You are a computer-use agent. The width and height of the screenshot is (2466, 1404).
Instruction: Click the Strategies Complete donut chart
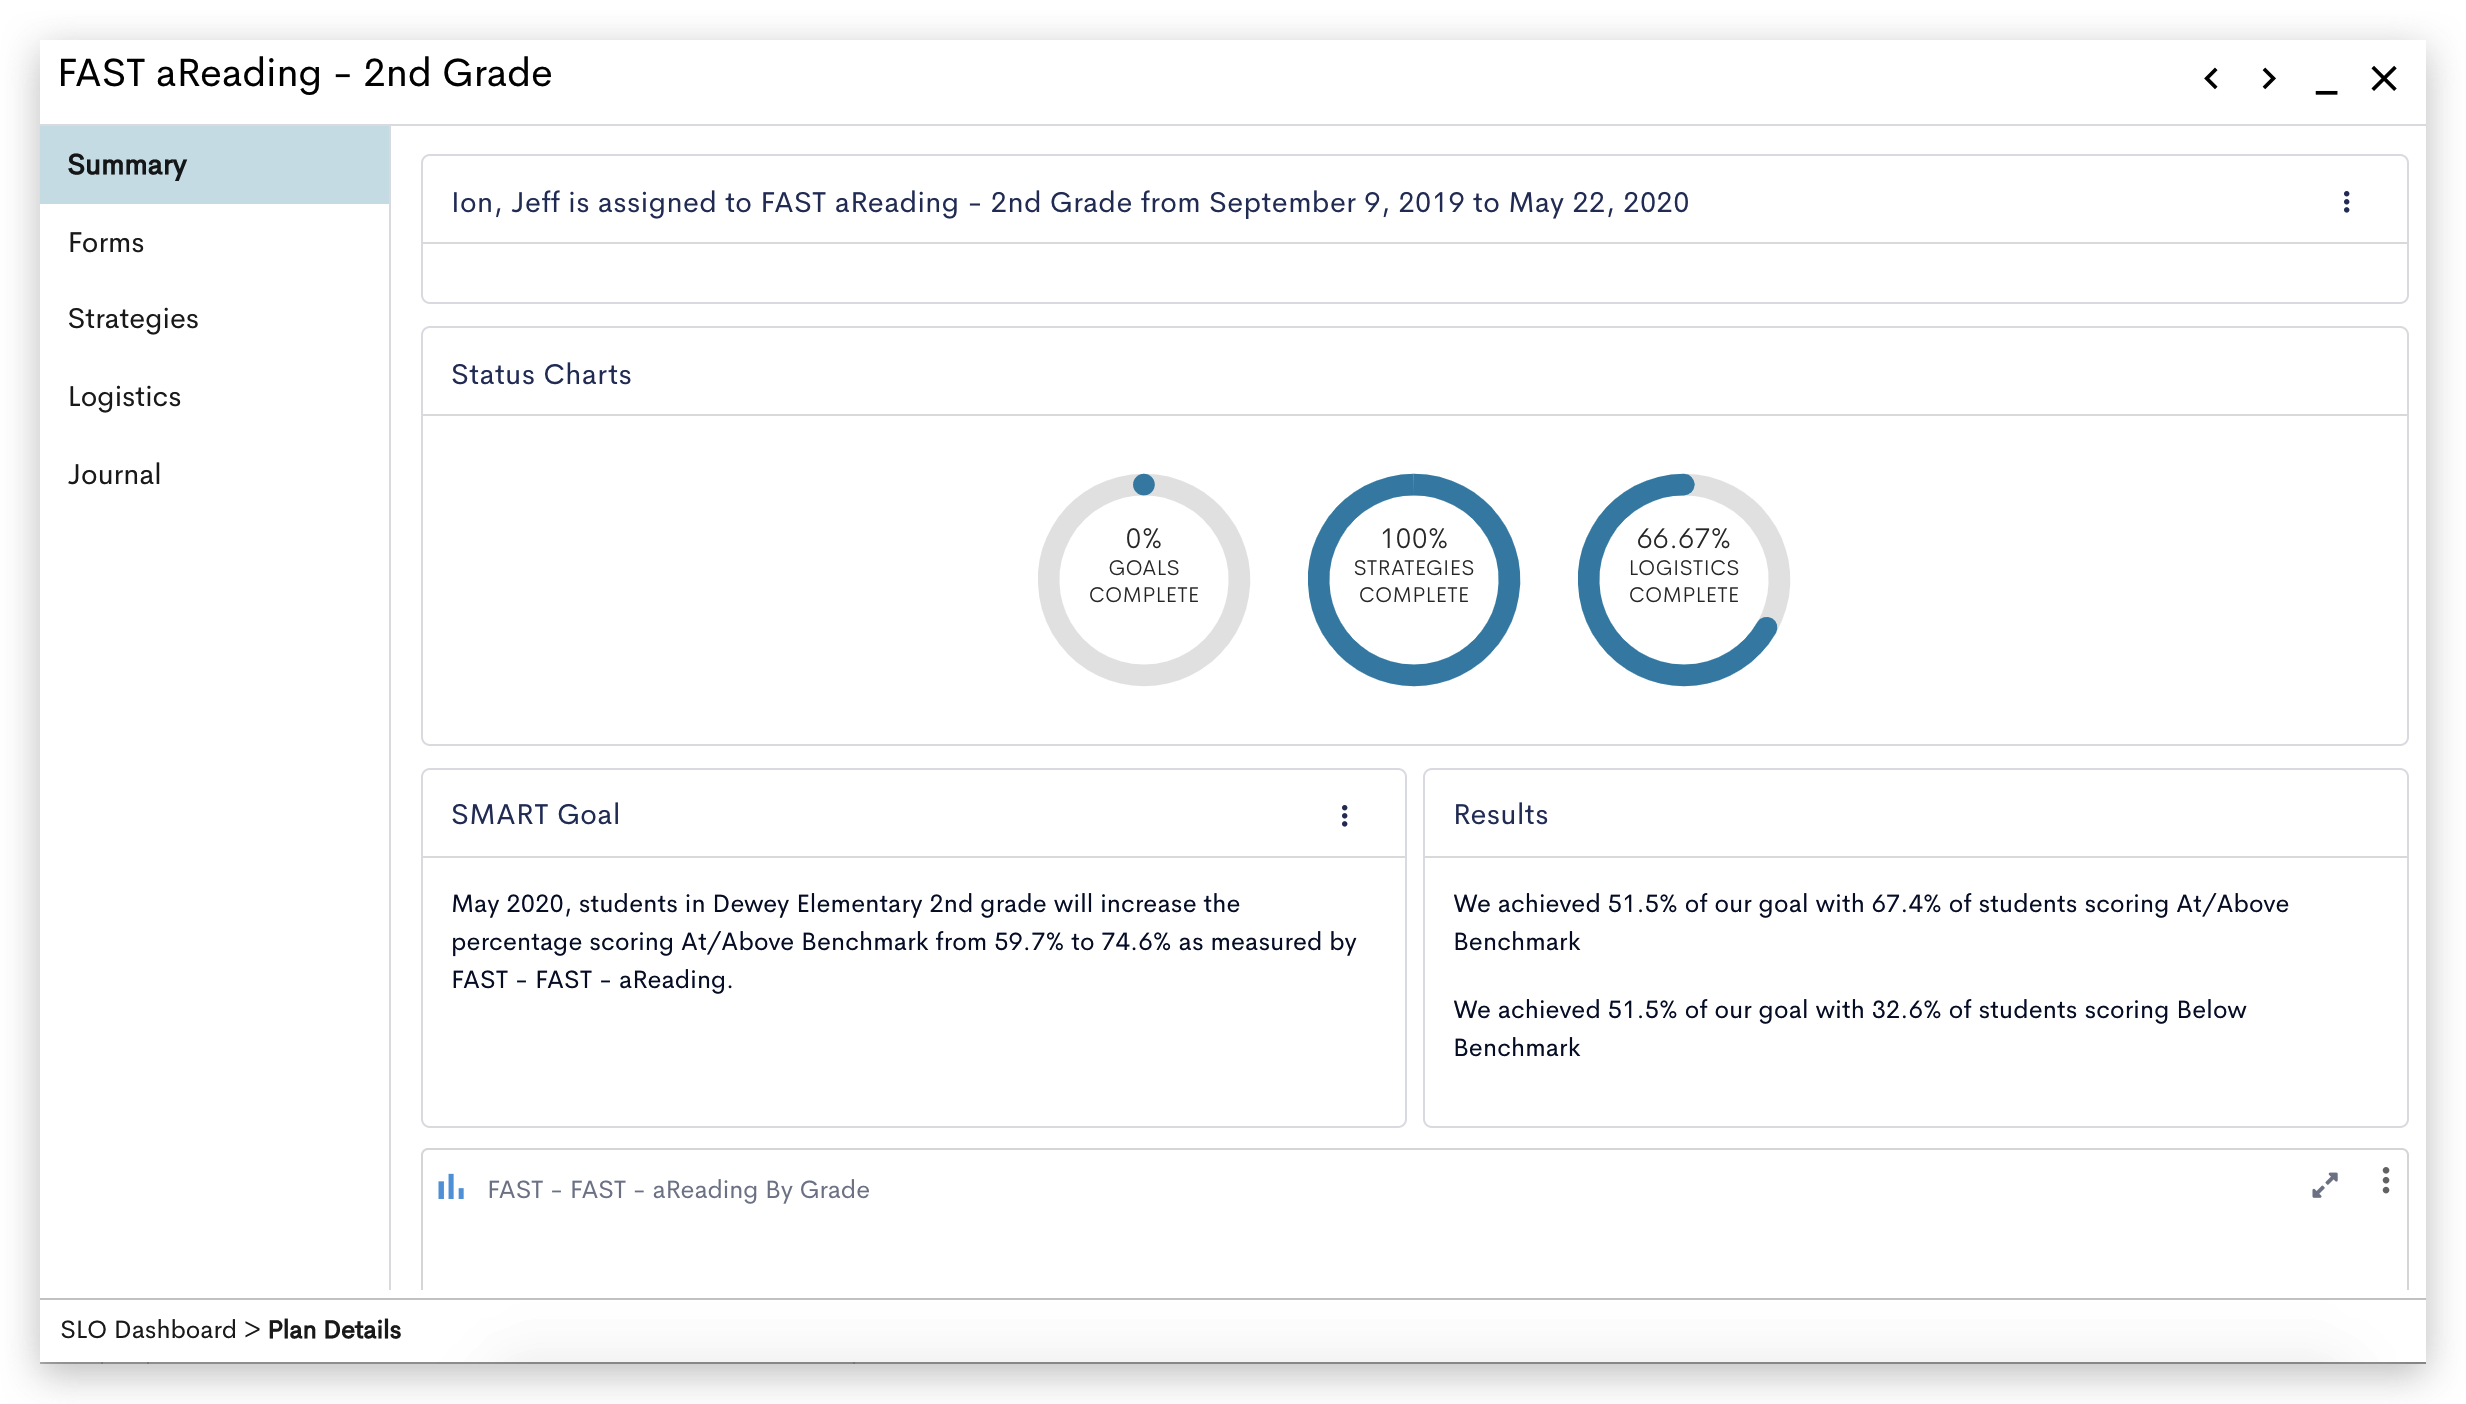click(x=1413, y=579)
